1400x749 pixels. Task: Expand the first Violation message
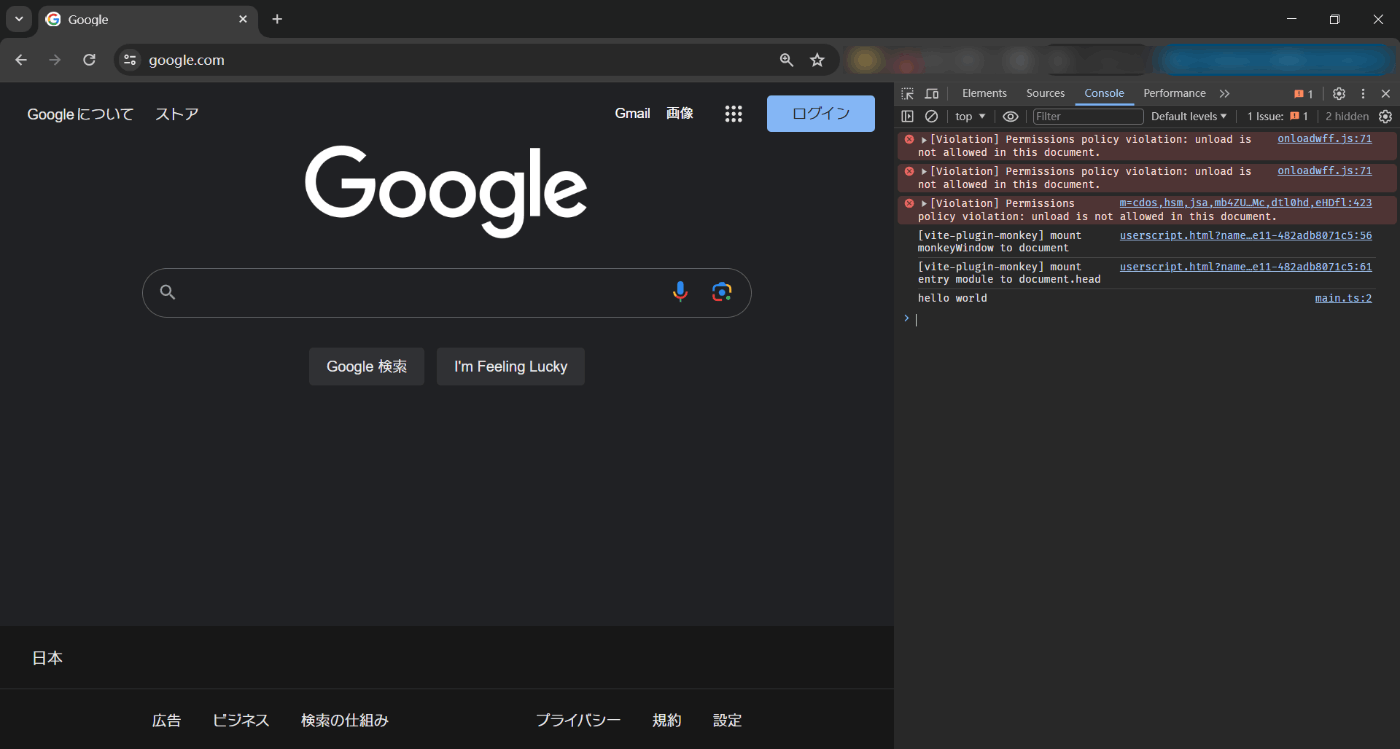click(x=925, y=140)
